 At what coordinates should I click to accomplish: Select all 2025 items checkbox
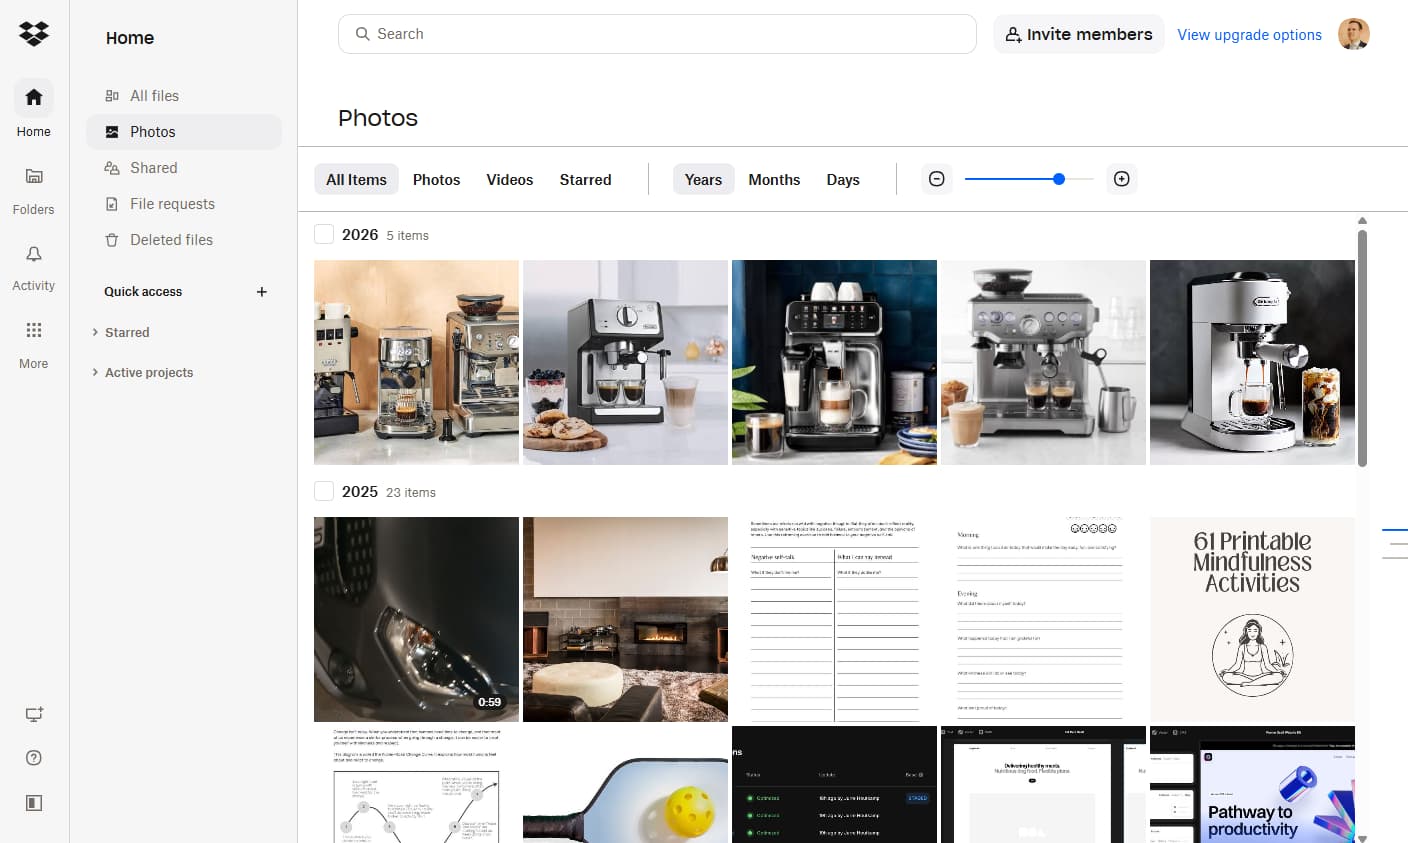(324, 492)
